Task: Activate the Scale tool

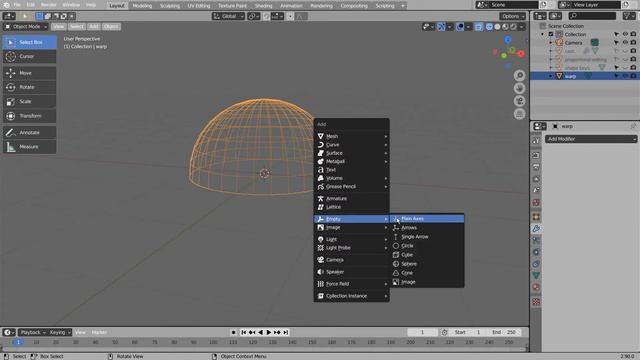Action: (29, 102)
